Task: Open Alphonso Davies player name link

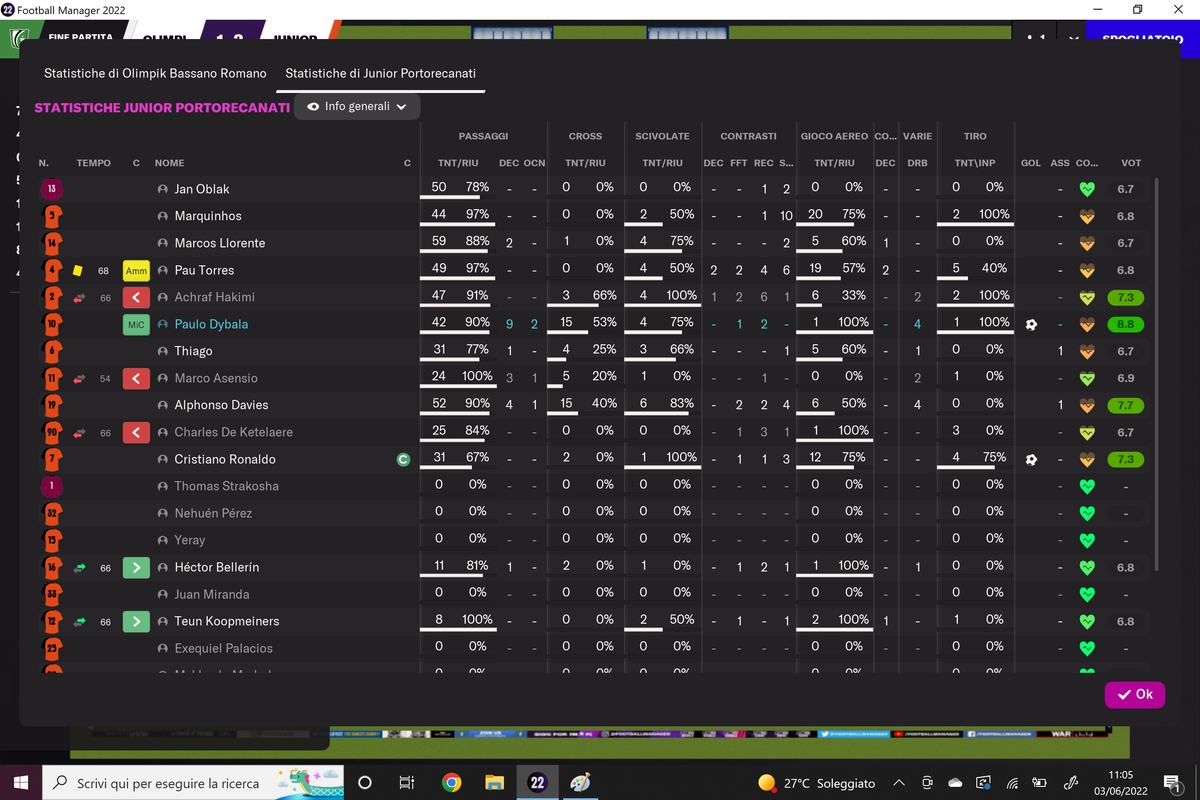Action: 221,405
